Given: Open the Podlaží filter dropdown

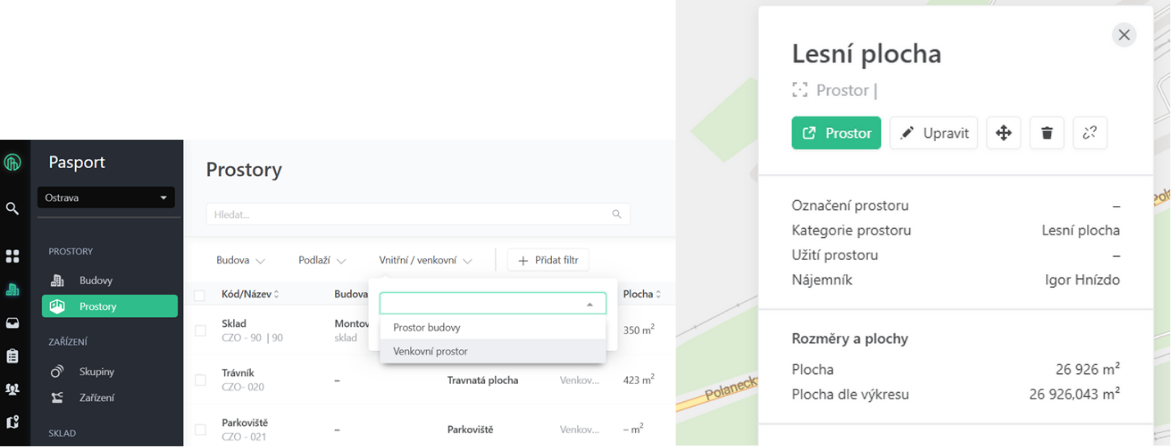Looking at the screenshot, I should click(x=321, y=261).
